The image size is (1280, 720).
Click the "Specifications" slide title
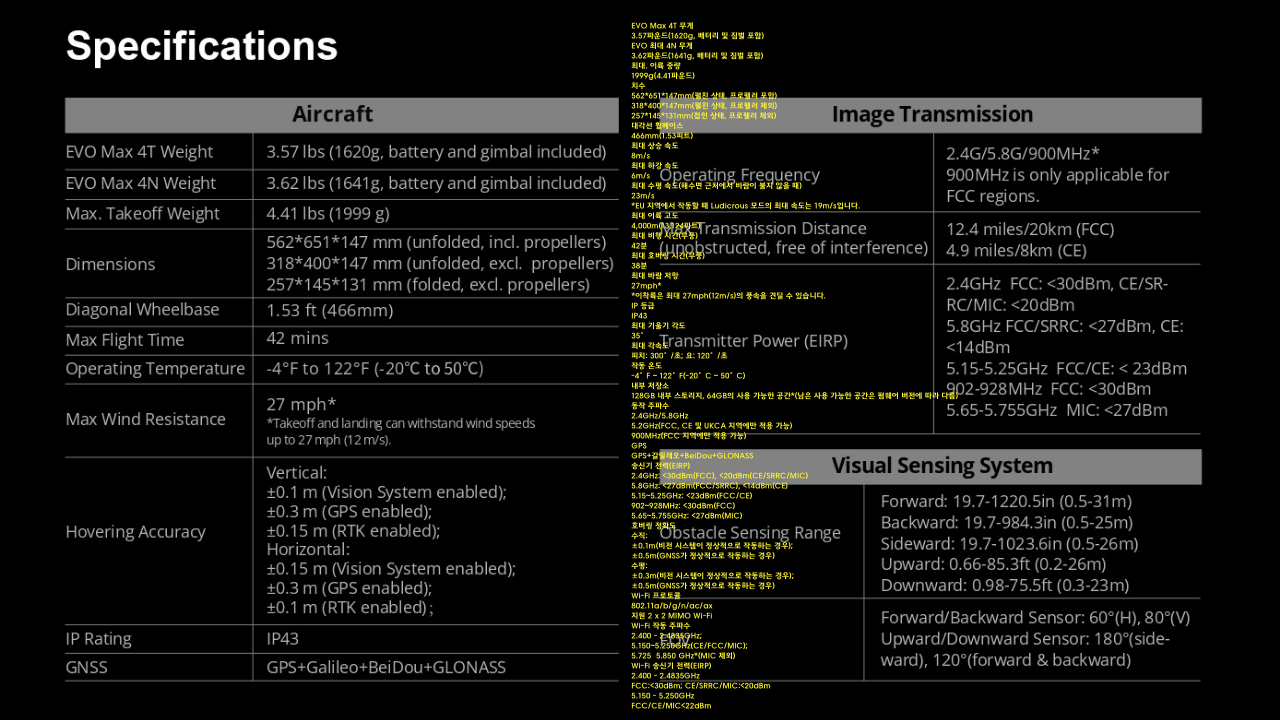pos(202,47)
